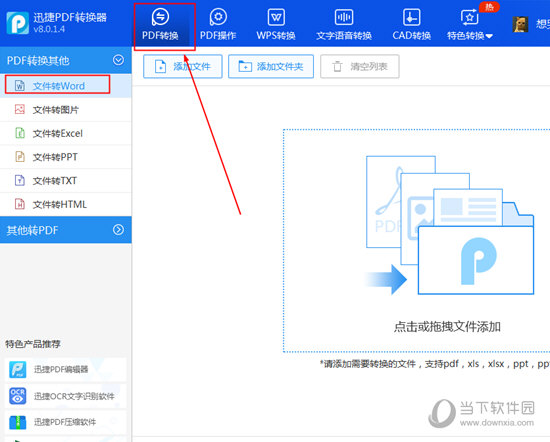Select 文件转TXT conversion
This screenshot has width=550, height=442.
pyautogui.click(x=66, y=181)
